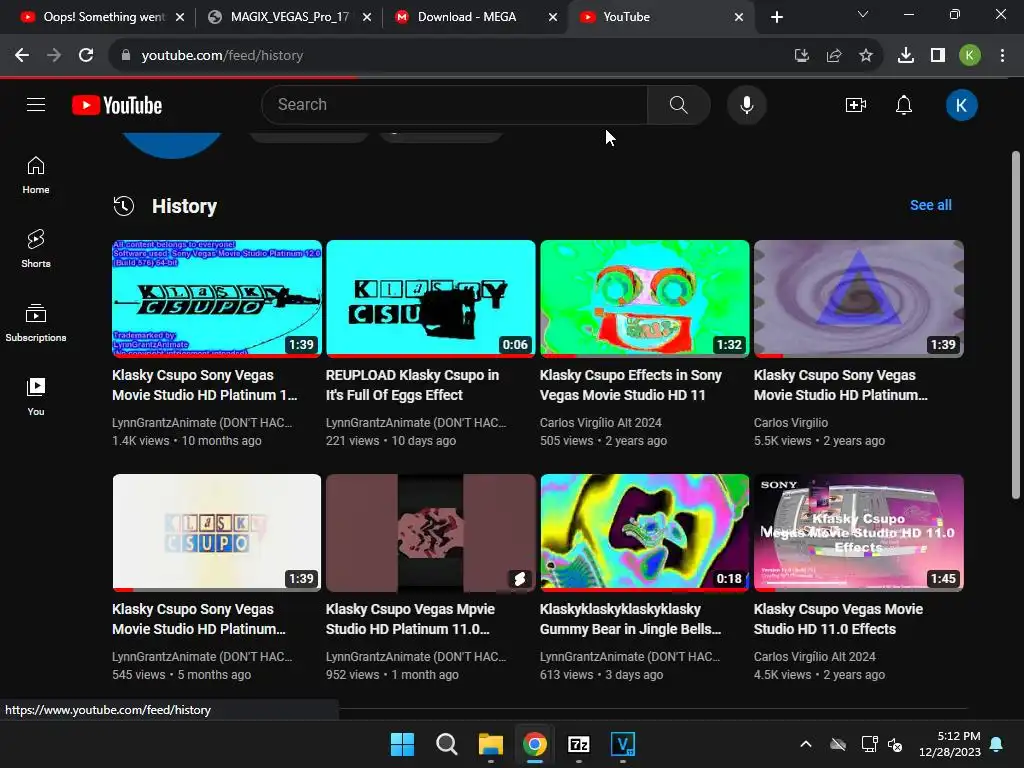The height and width of the screenshot is (768, 1024).
Task: Close the Download - MEGA tab
Action: (553, 18)
